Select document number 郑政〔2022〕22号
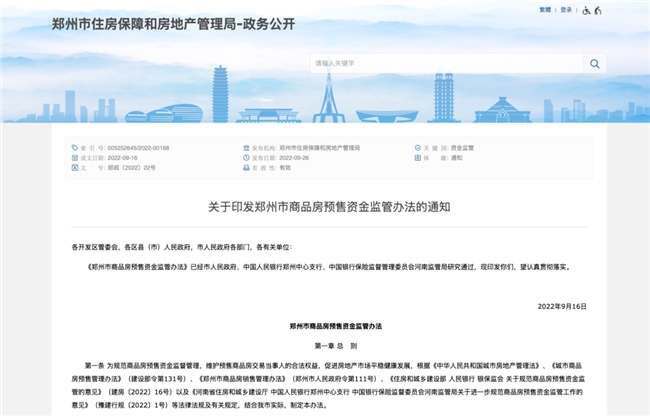Image resolution: width=650 pixels, height=416 pixels. pos(131,168)
